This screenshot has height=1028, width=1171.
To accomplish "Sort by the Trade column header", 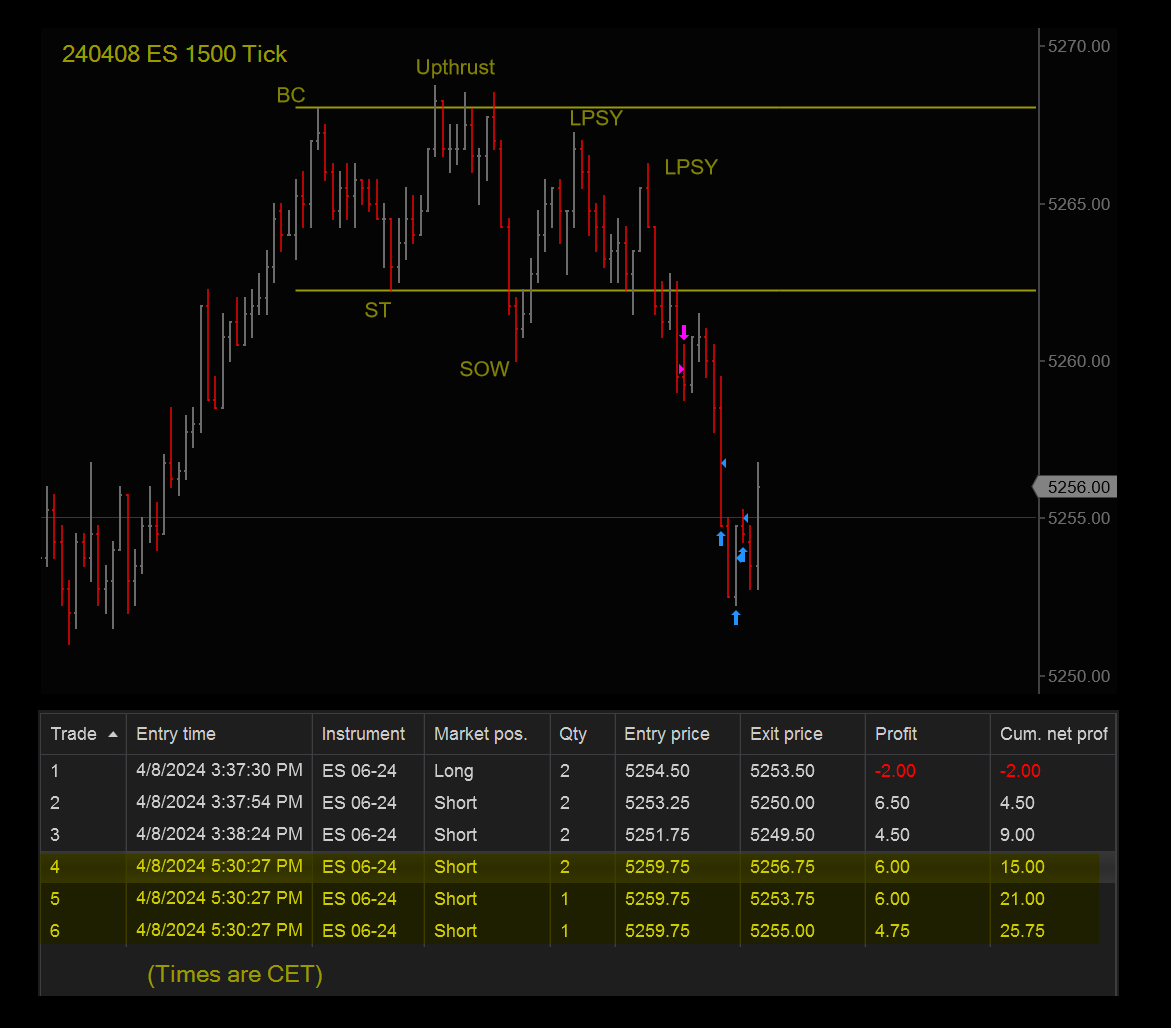I will pos(83,734).
